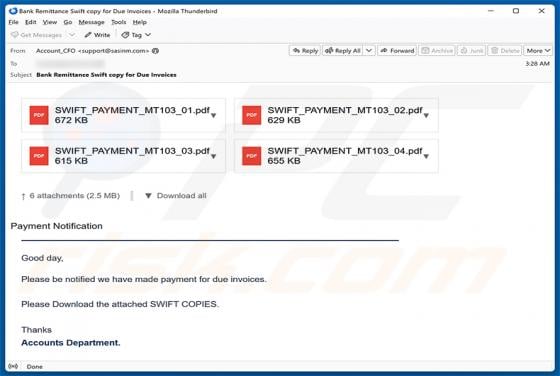The width and height of the screenshot is (560, 376).
Task: Click the SWIFT_PAYMENT_MT103_04.pdf file name
Action: click(x=345, y=151)
